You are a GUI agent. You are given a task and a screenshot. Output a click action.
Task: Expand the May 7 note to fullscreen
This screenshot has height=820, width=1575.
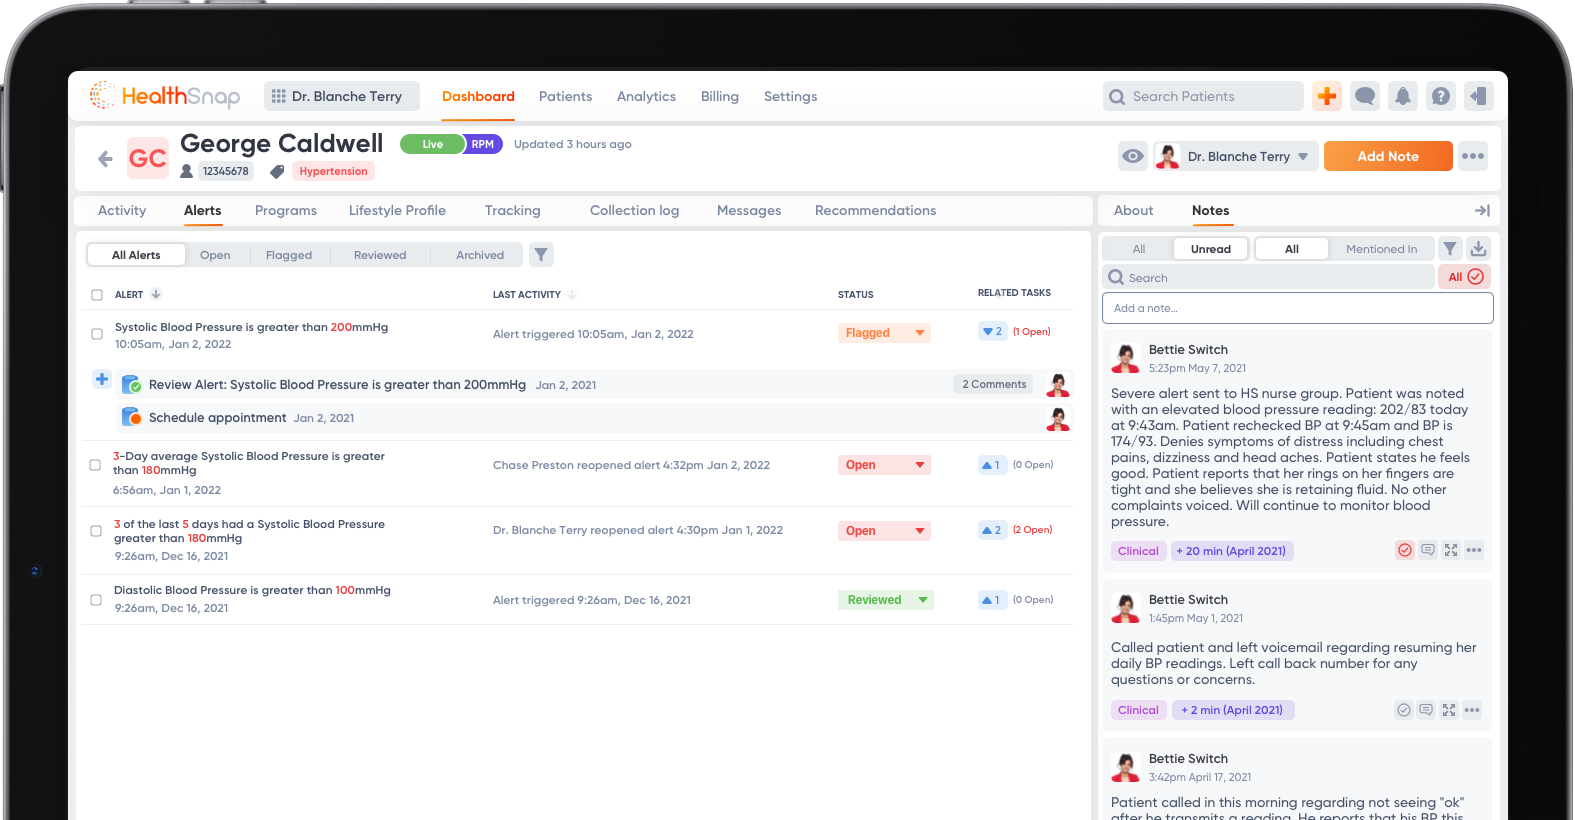(x=1451, y=550)
